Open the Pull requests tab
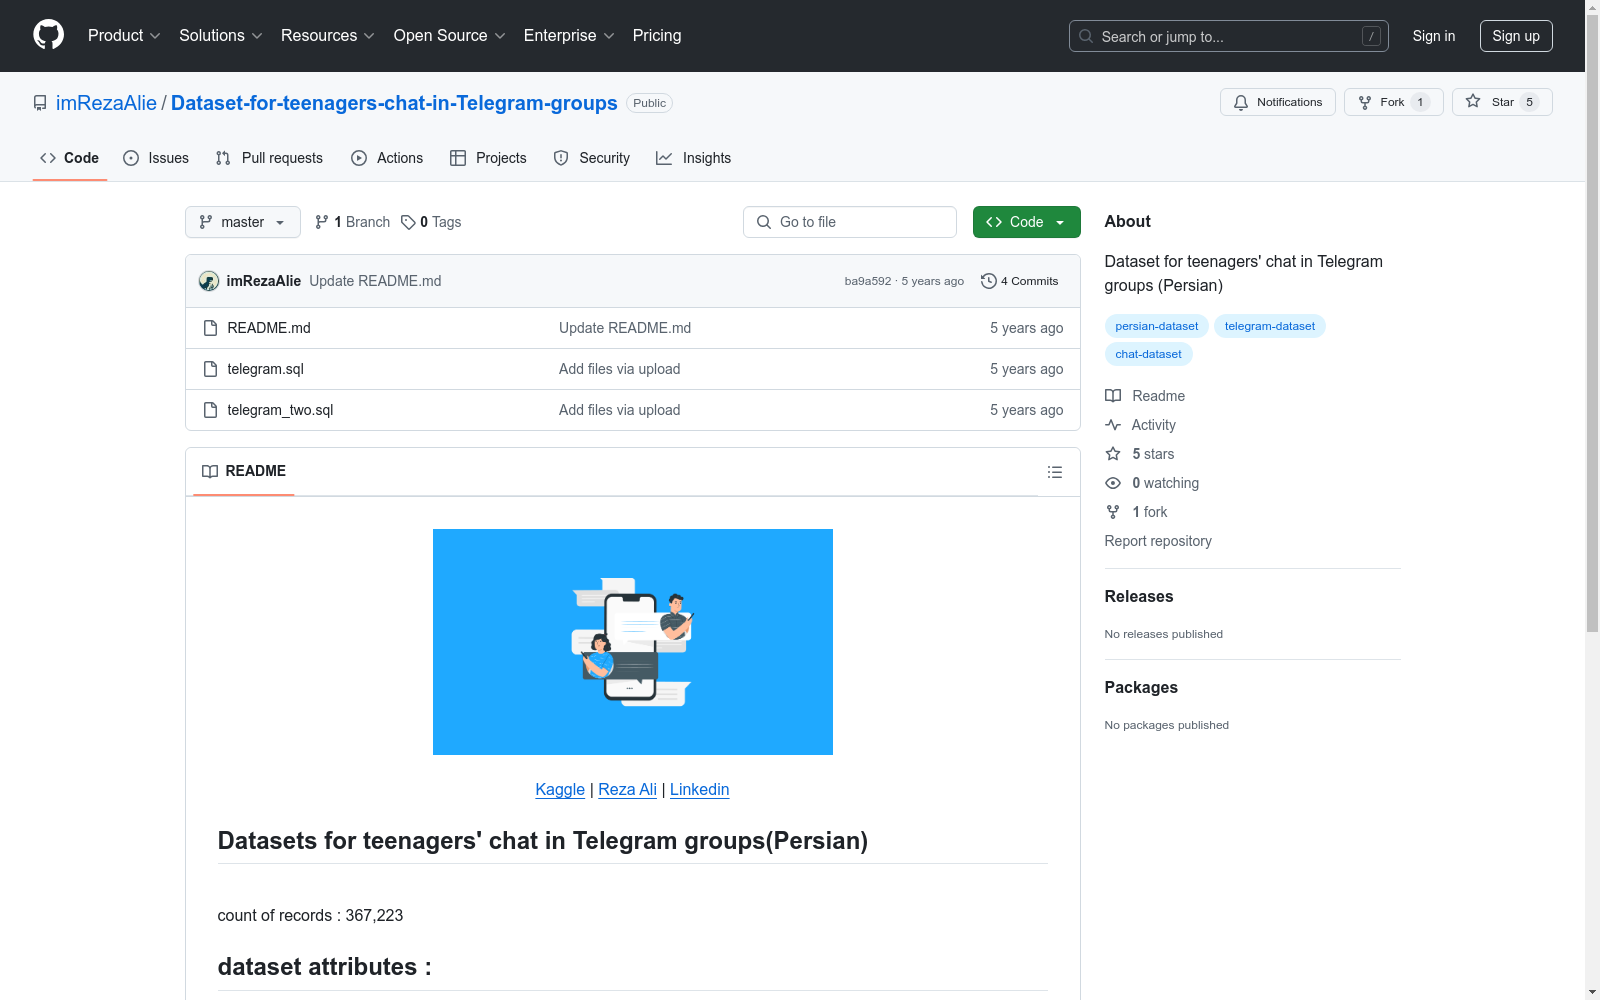Image resolution: width=1600 pixels, height=1000 pixels. point(269,158)
